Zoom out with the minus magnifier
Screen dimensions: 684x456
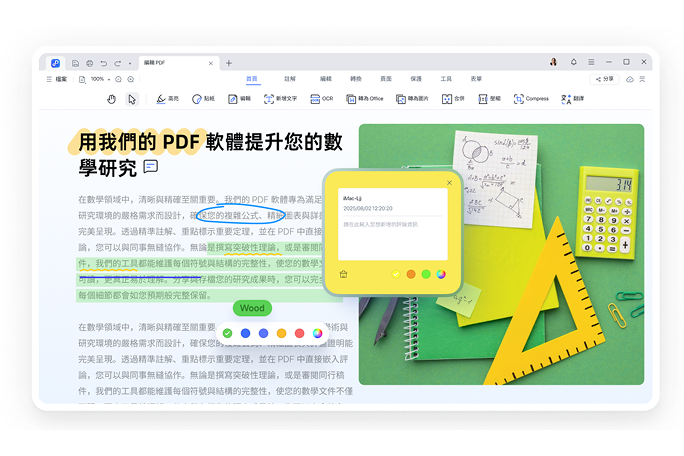(x=118, y=79)
